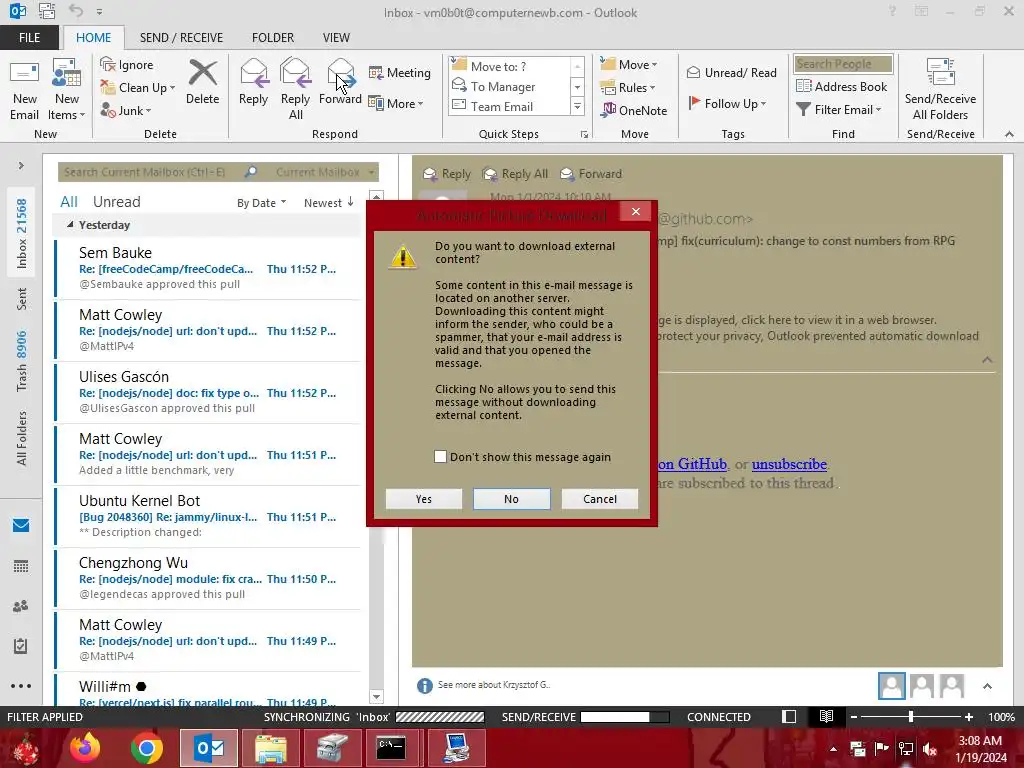Open the FILE tab
Image resolution: width=1024 pixels, height=768 pixels.
pyautogui.click(x=29, y=38)
